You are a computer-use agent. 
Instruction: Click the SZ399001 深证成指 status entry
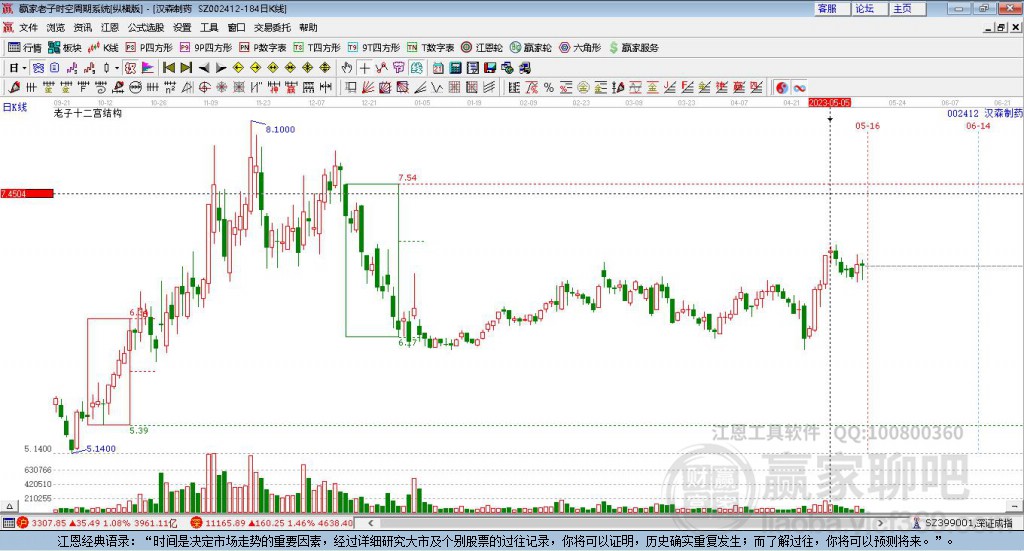point(963,523)
